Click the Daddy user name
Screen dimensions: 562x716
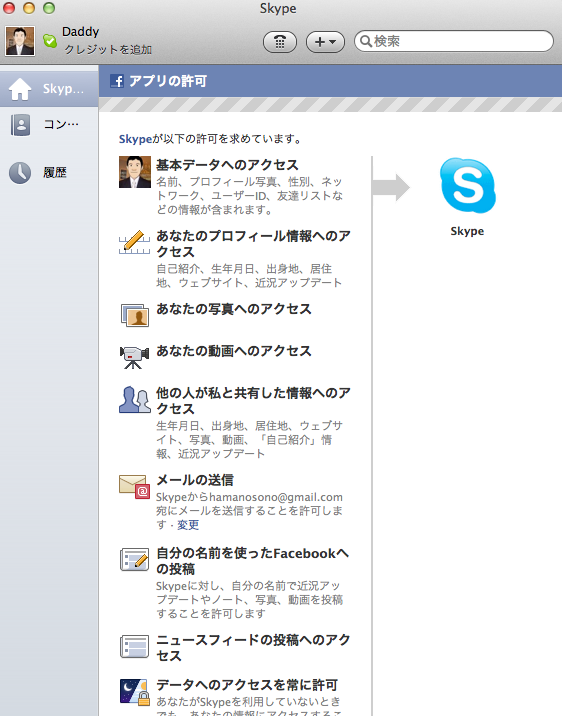[x=80, y=32]
